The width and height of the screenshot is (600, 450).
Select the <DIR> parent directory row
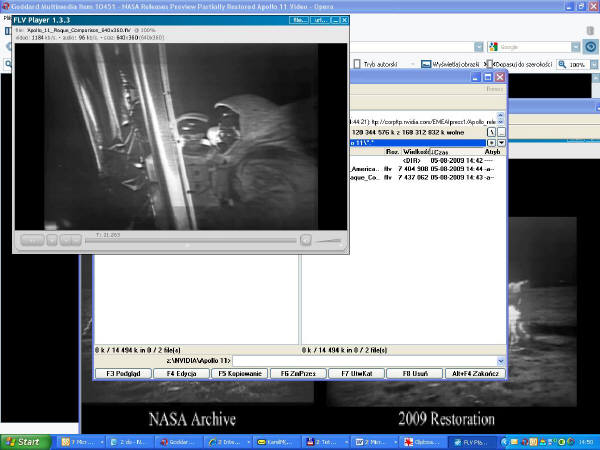pos(423,160)
